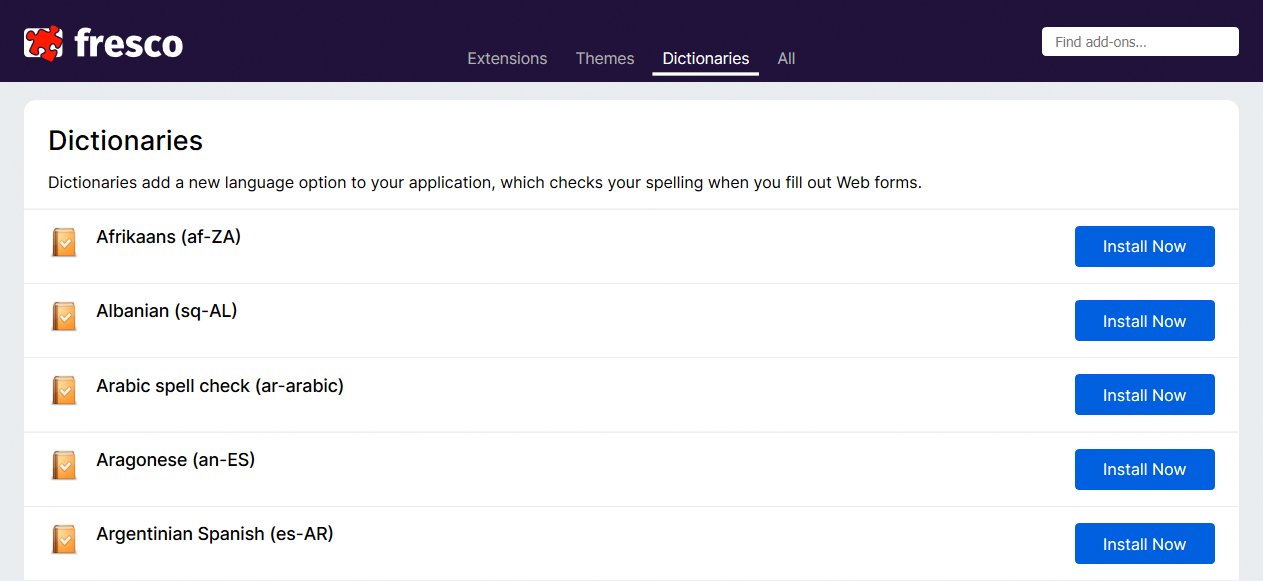Install the Arabic spell check dictionary
Viewport: 1263px width, 581px height.
click(1144, 395)
